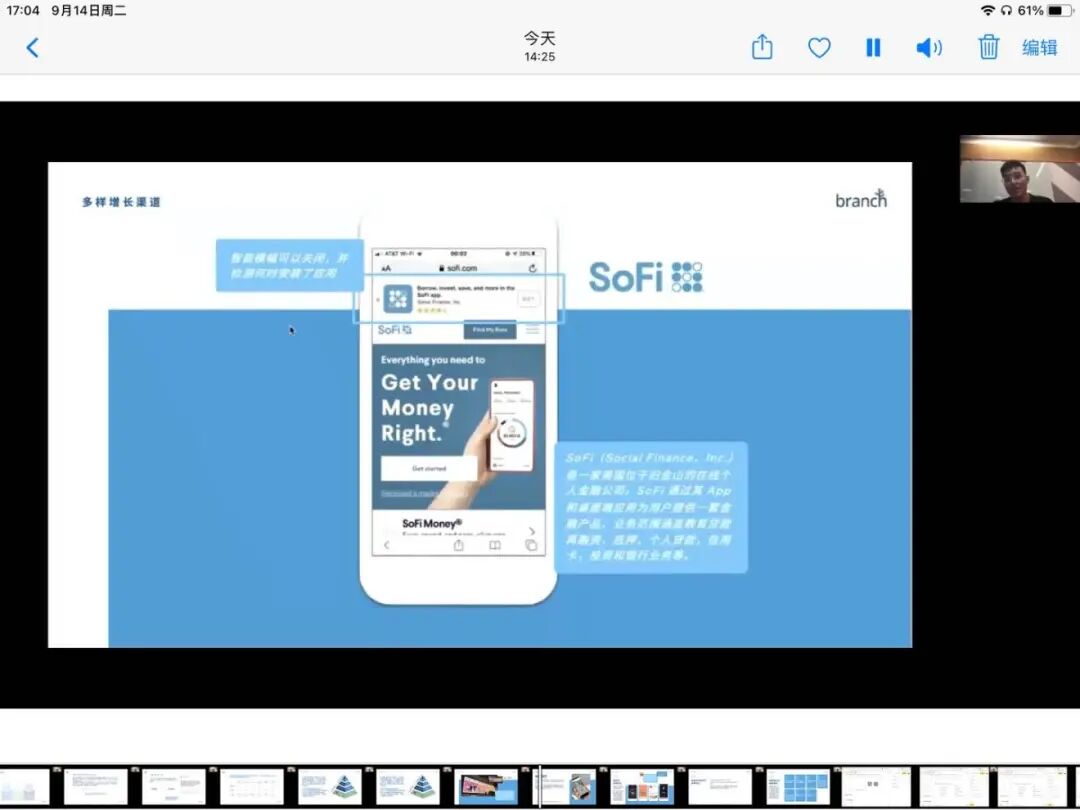Open the share sheet icon
The width and height of the screenshot is (1080, 810).
762,47
